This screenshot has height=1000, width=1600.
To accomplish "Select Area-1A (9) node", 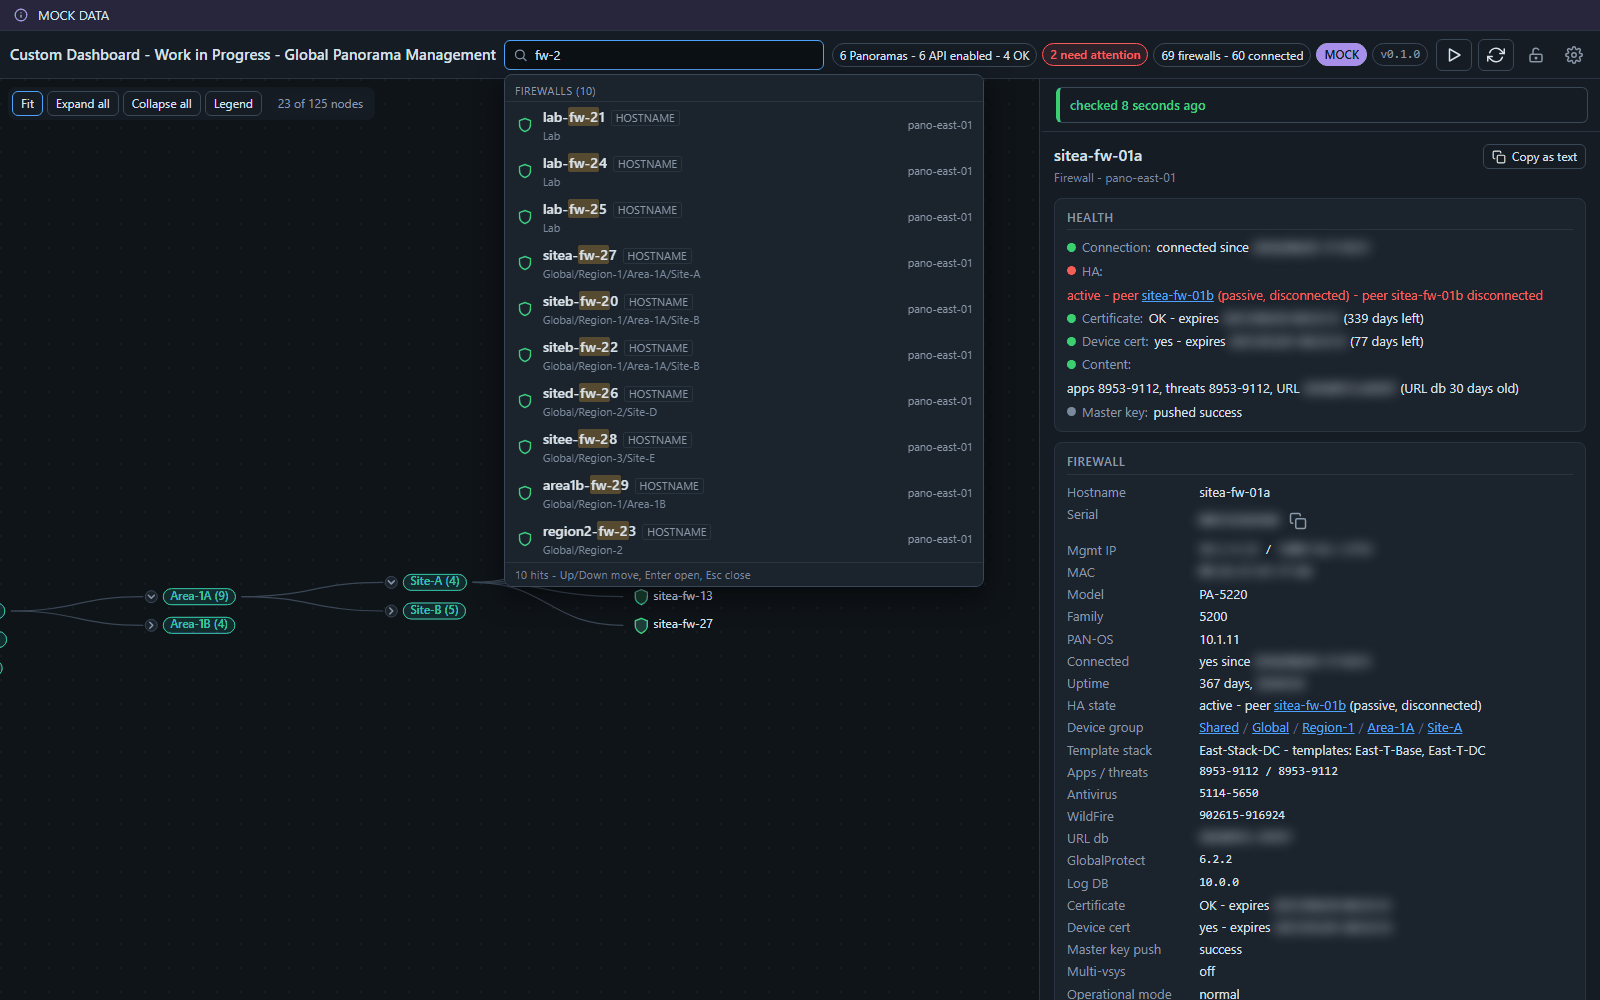I will pyautogui.click(x=199, y=596).
